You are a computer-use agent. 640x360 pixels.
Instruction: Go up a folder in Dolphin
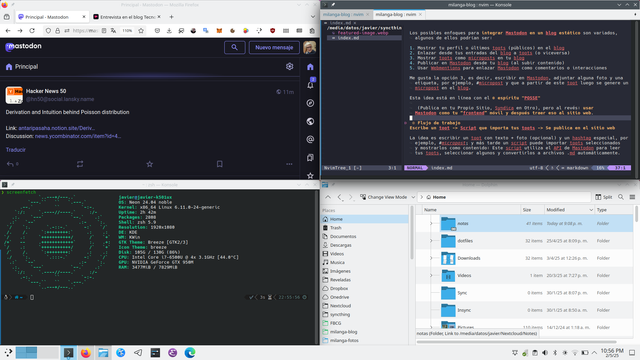(328, 197)
